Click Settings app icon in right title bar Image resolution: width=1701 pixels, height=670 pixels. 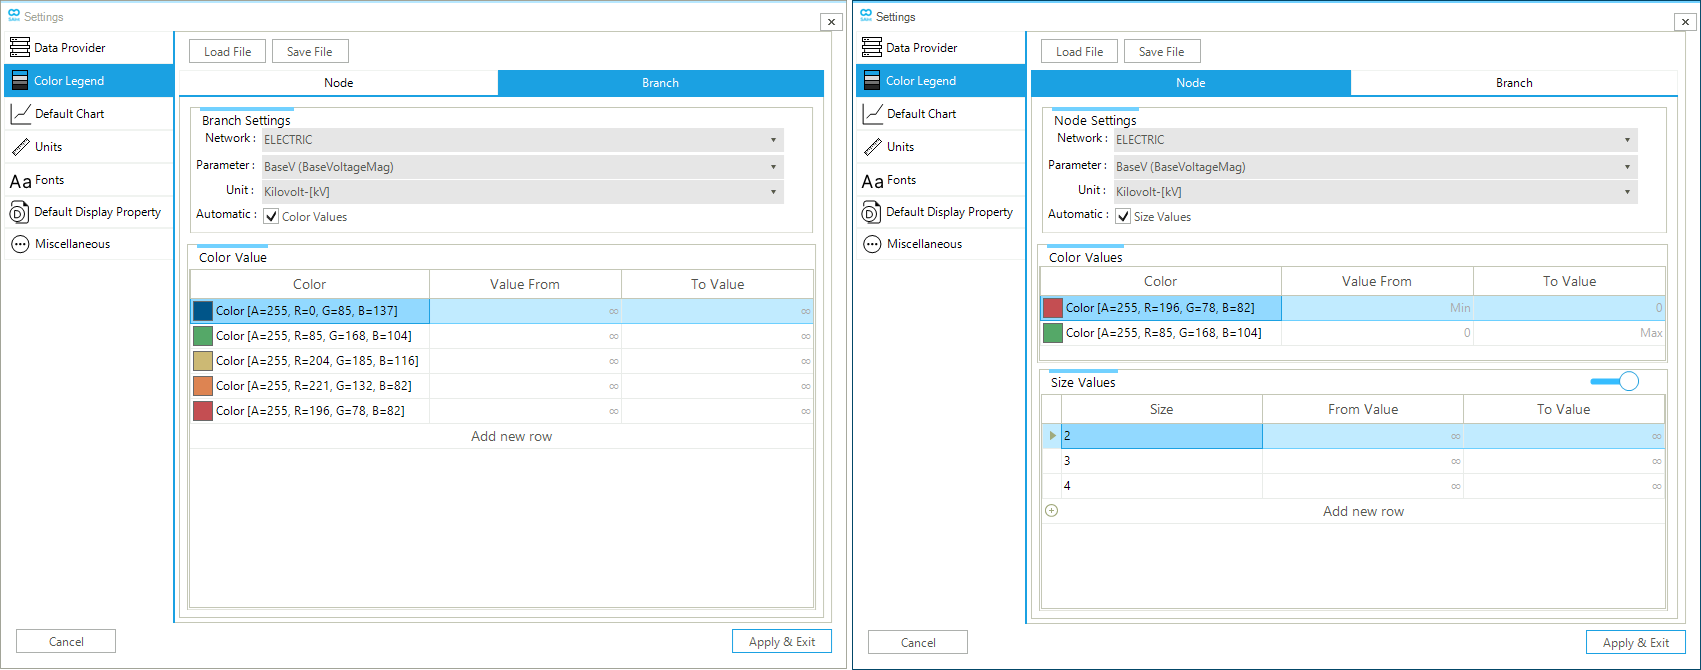(866, 16)
